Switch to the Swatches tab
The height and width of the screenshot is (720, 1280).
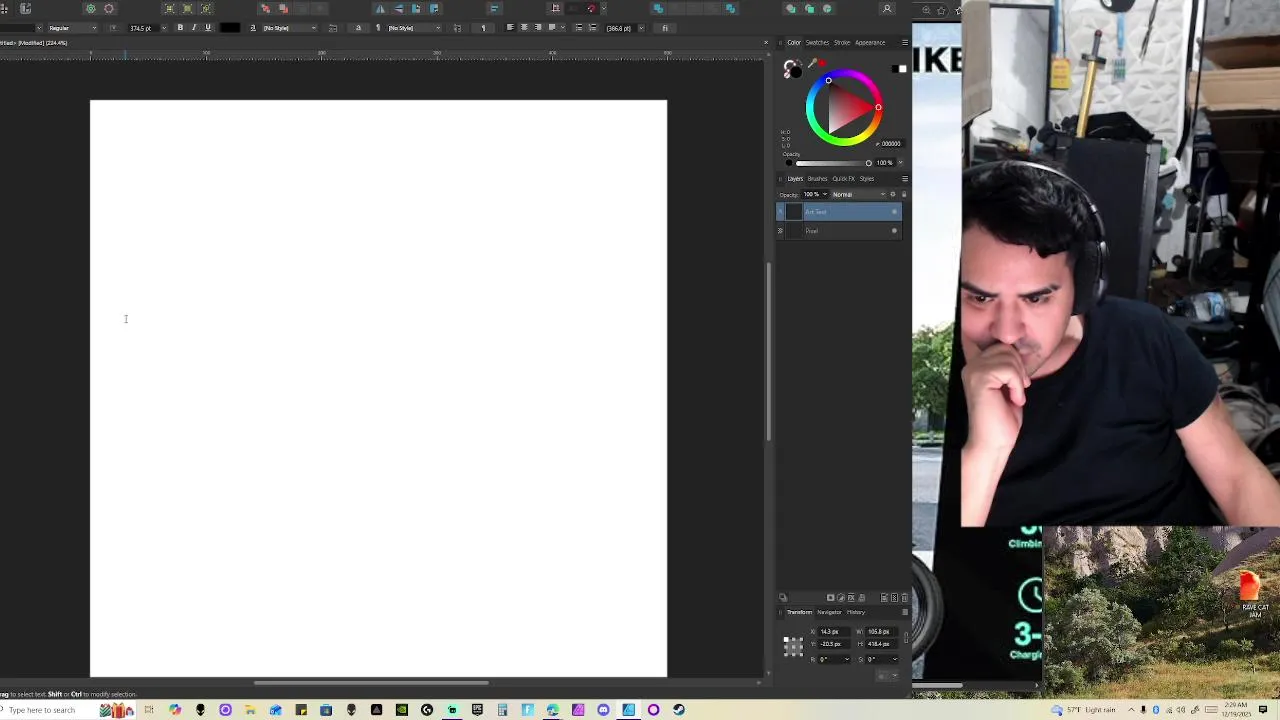pyautogui.click(x=817, y=42)
